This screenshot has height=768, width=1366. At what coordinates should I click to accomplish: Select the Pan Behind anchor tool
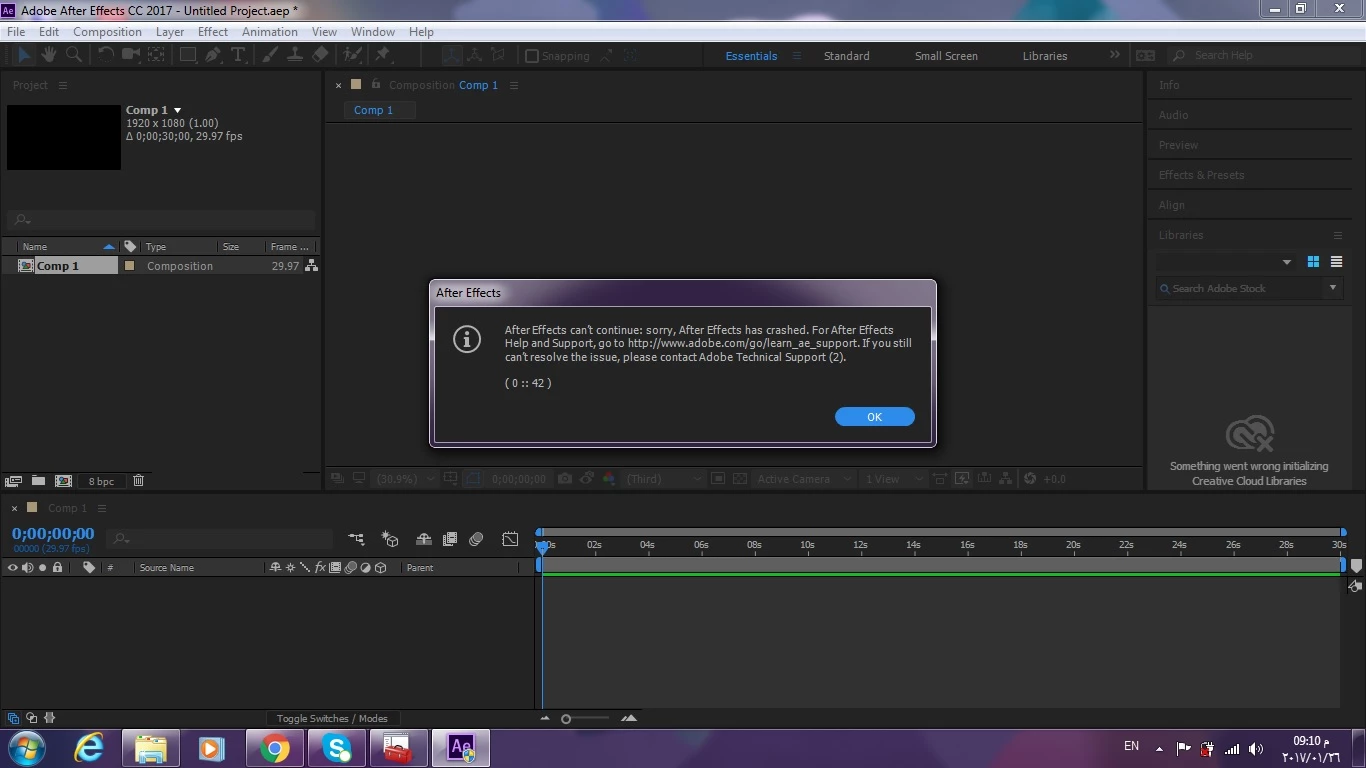pyautogui.click(x=157, y=55)
